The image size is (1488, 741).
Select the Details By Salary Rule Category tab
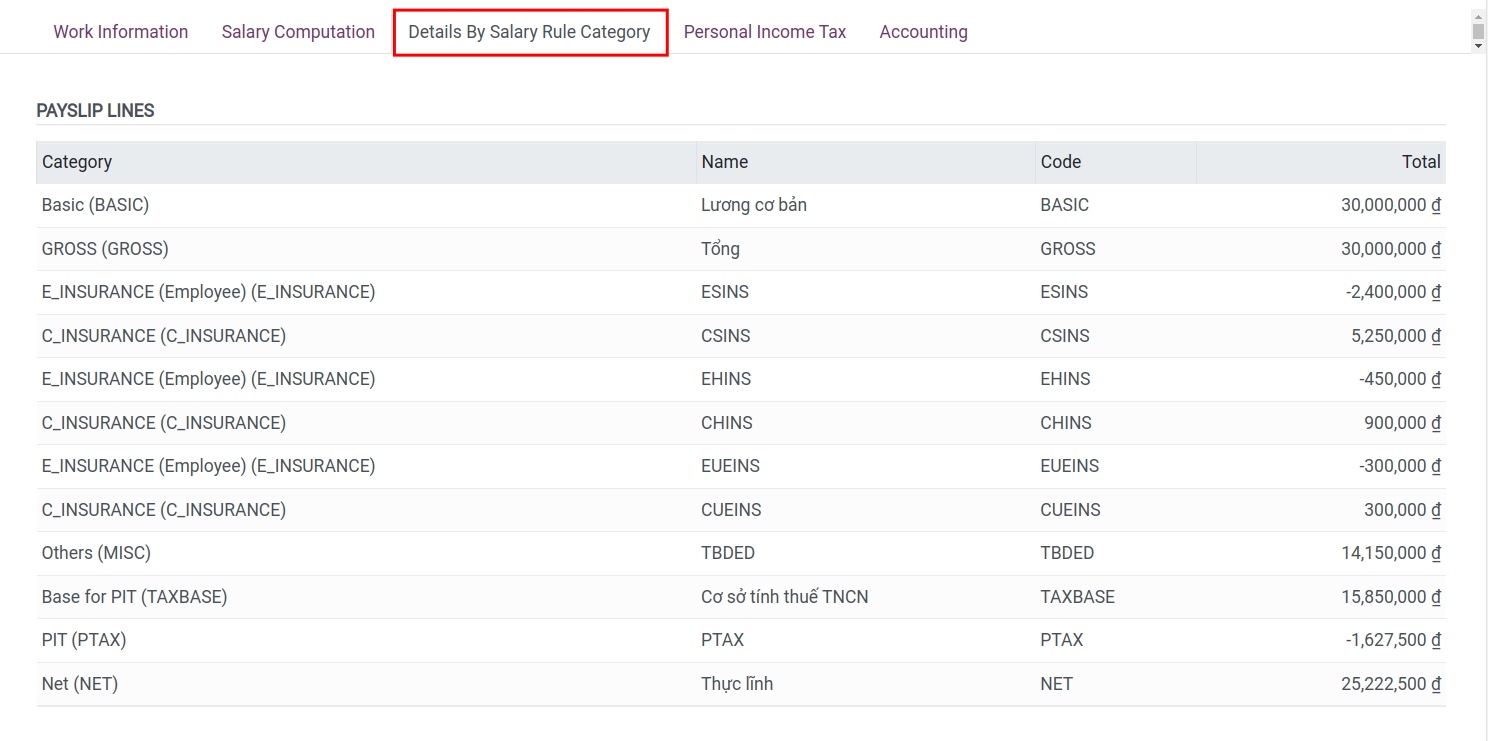point(529,31)
